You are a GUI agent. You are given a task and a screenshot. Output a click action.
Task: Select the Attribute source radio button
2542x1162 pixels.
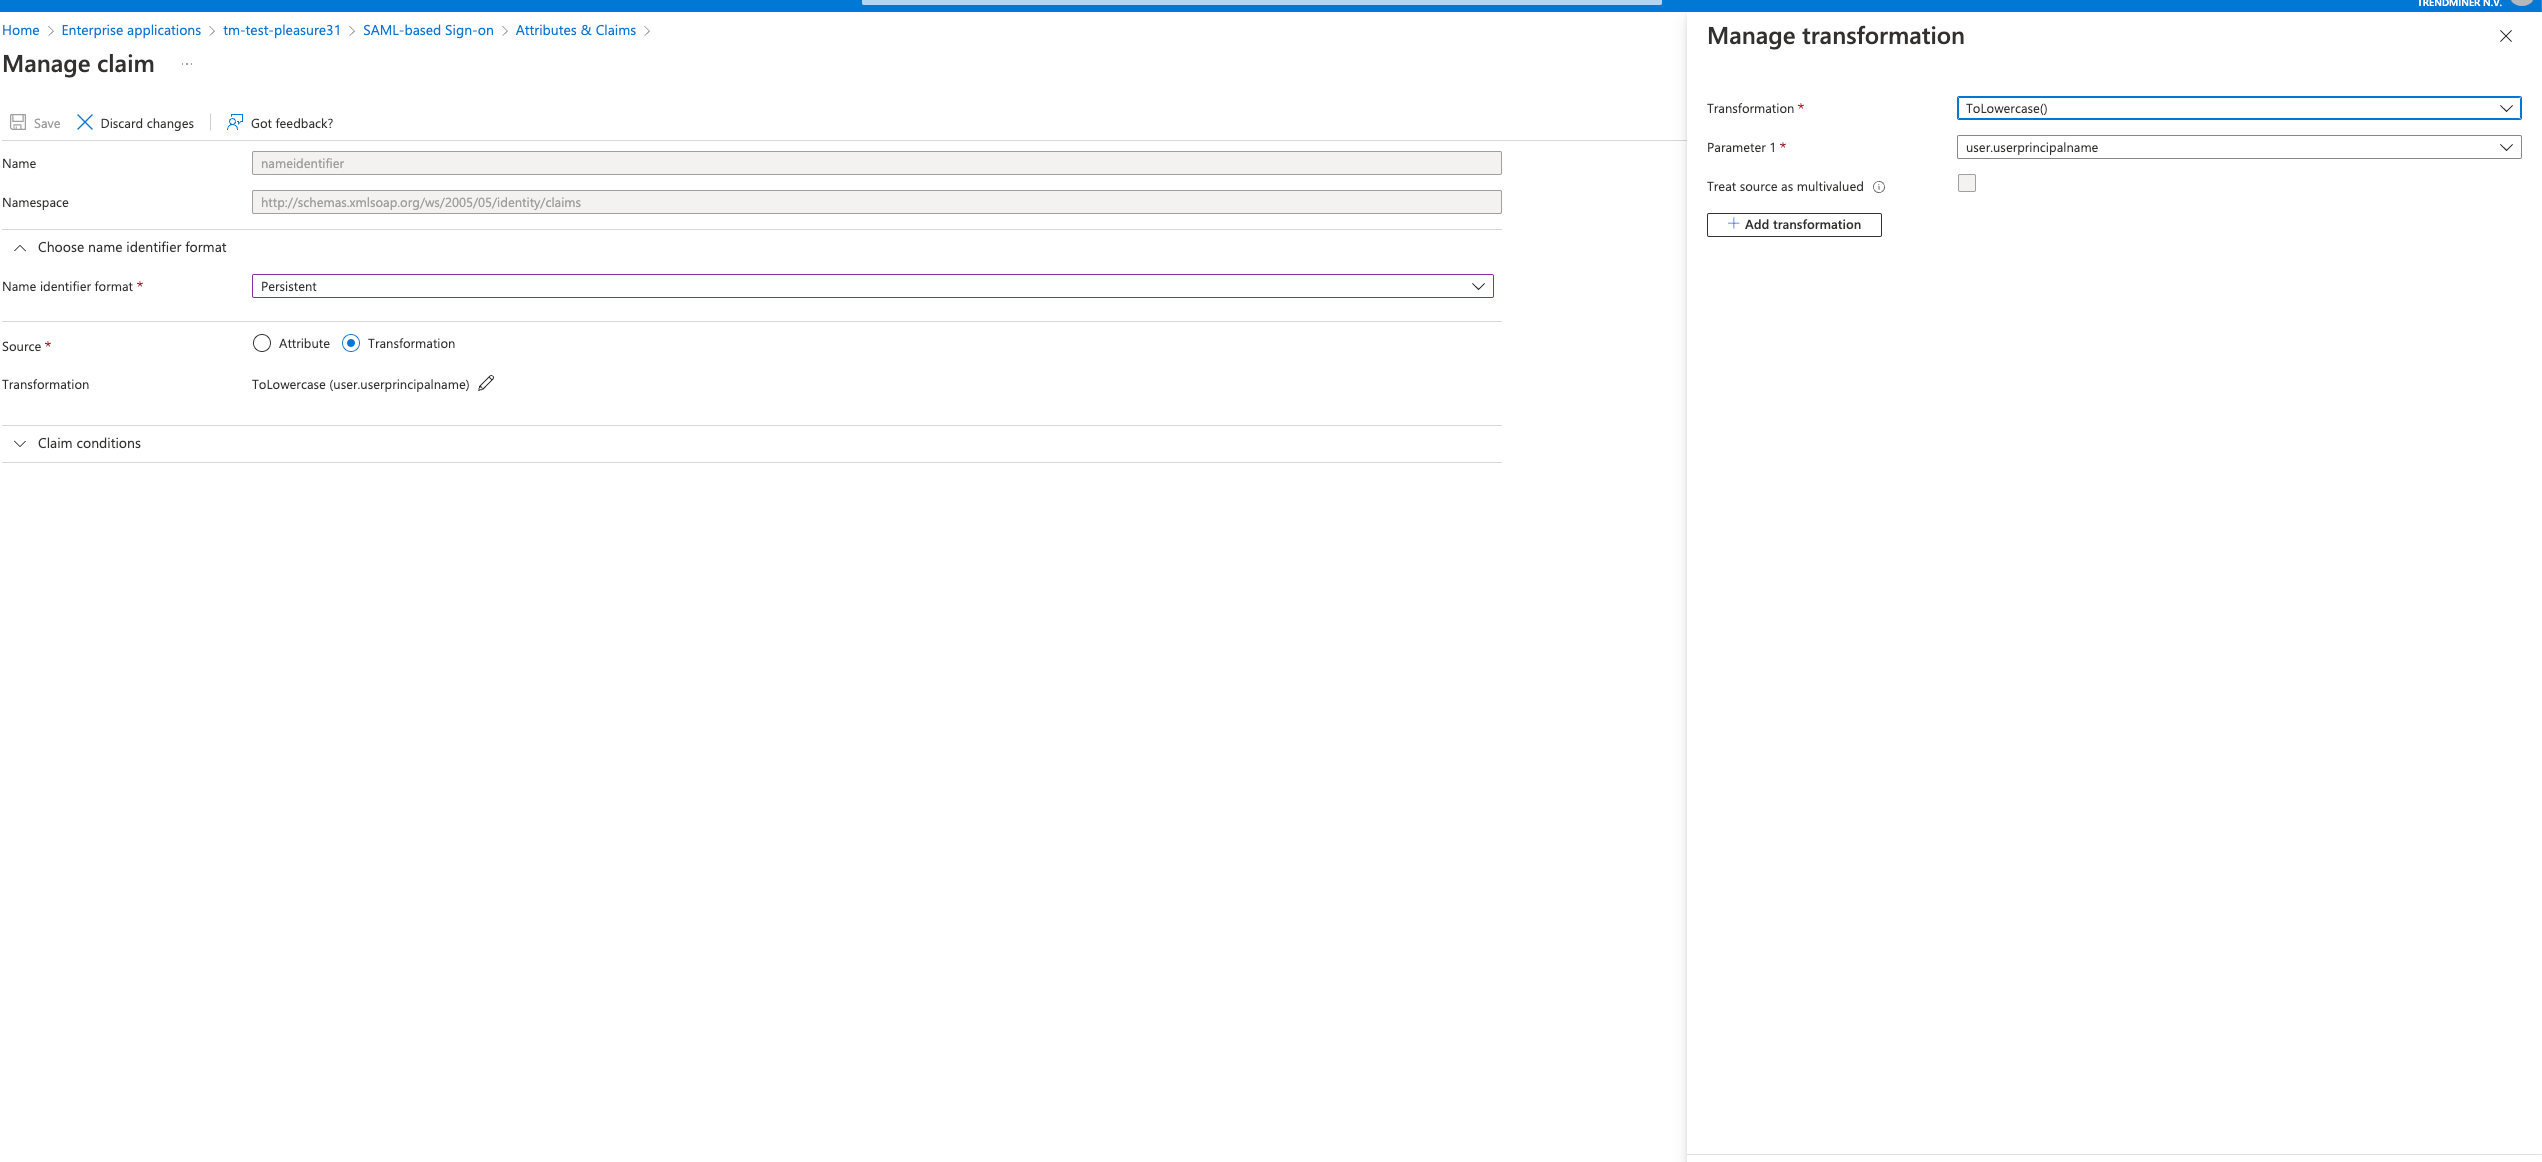261,343
